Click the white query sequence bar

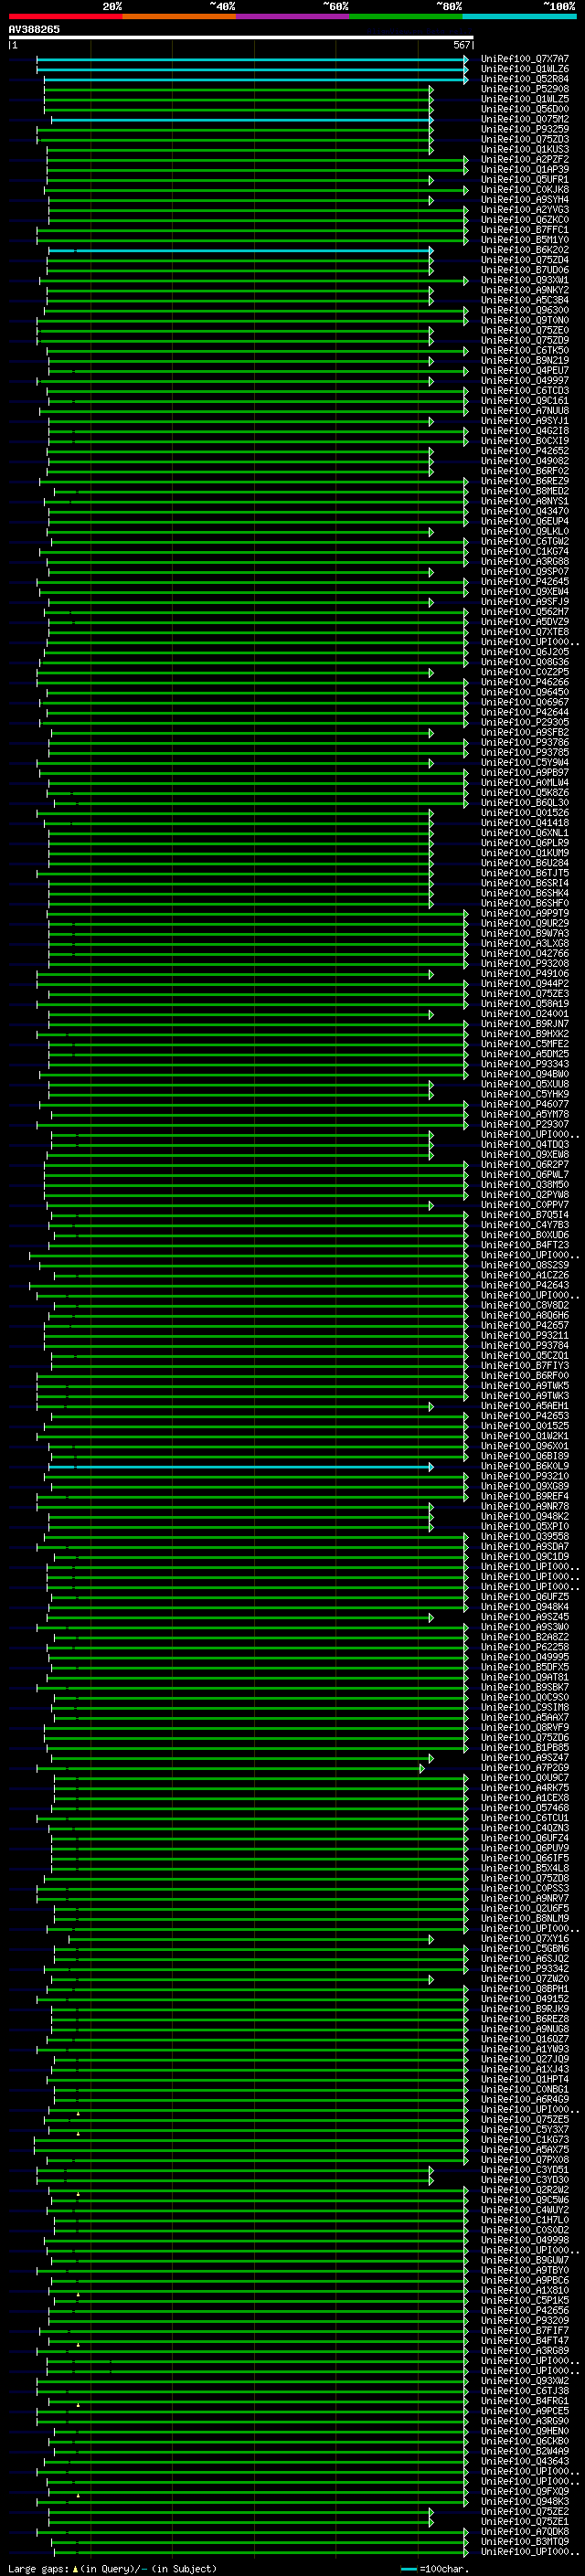241,38
